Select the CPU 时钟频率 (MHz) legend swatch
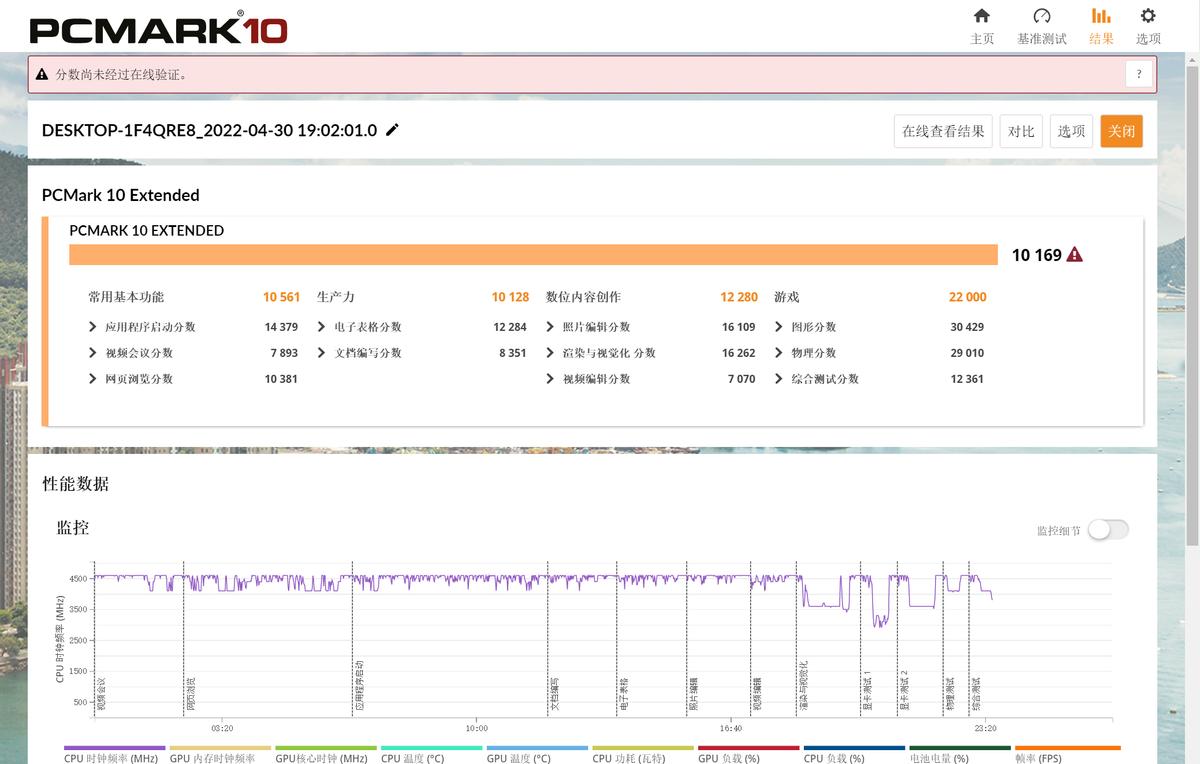This screenshot has height=764, width=1200. [x=114, y=748]
